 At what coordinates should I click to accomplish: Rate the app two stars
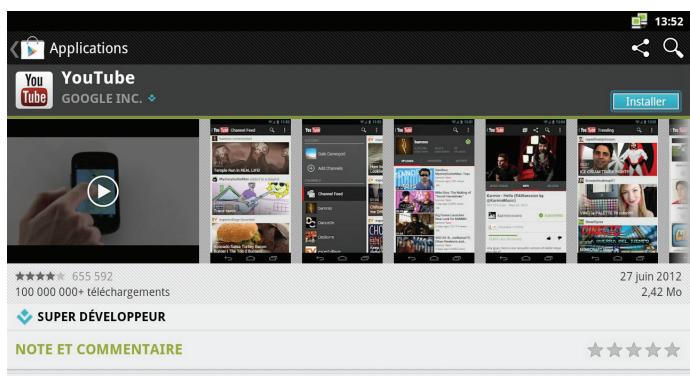614,350
